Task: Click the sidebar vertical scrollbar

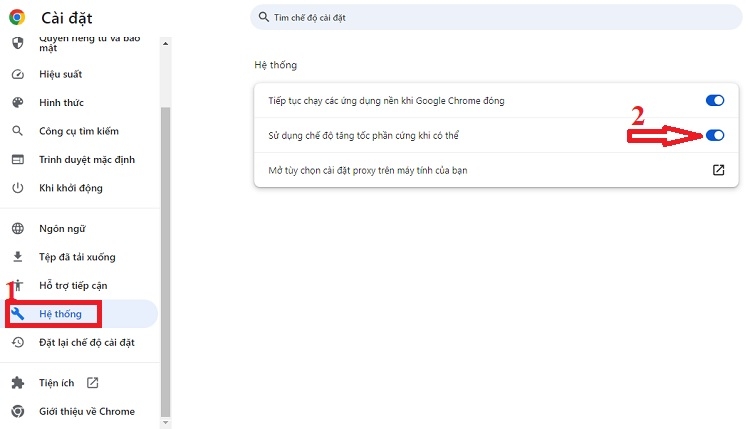Action: (166, 250)
